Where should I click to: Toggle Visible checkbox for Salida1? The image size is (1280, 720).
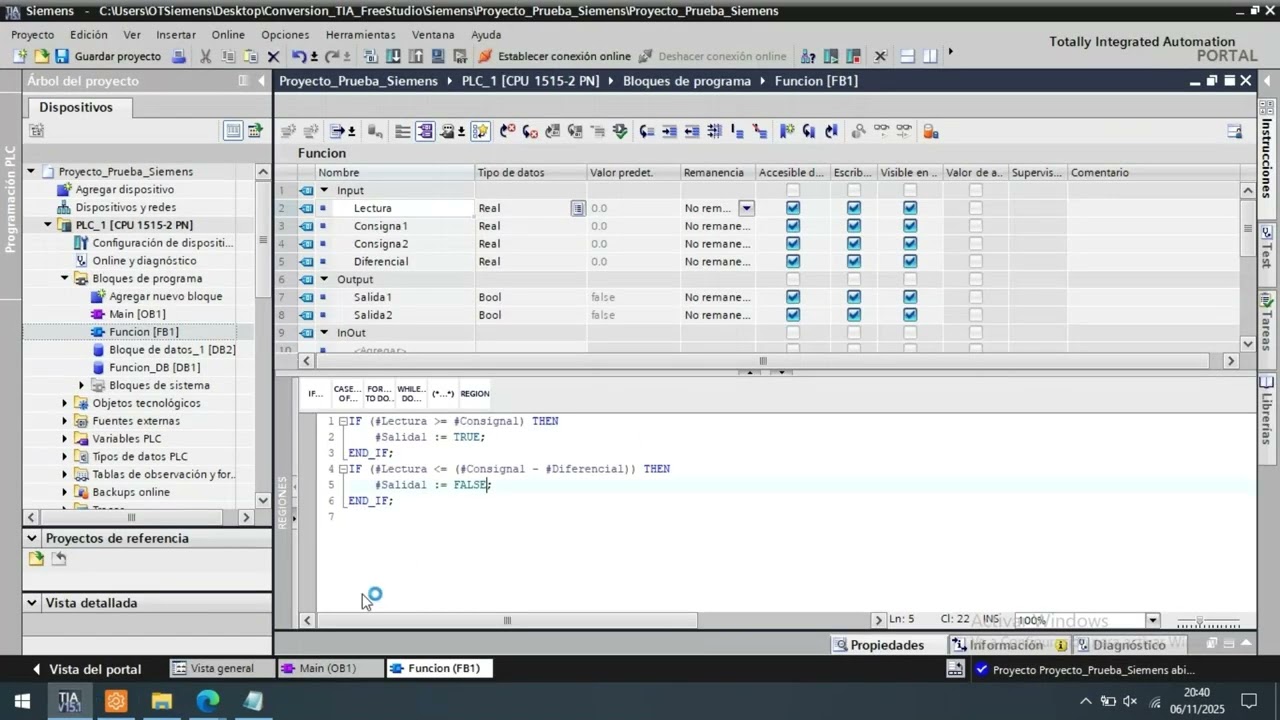tap(910, 297)
